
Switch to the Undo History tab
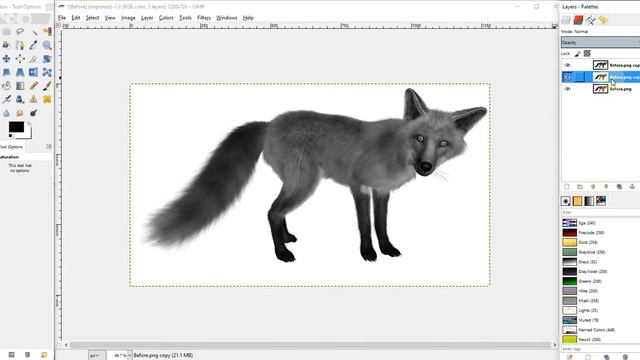[603, 20]
